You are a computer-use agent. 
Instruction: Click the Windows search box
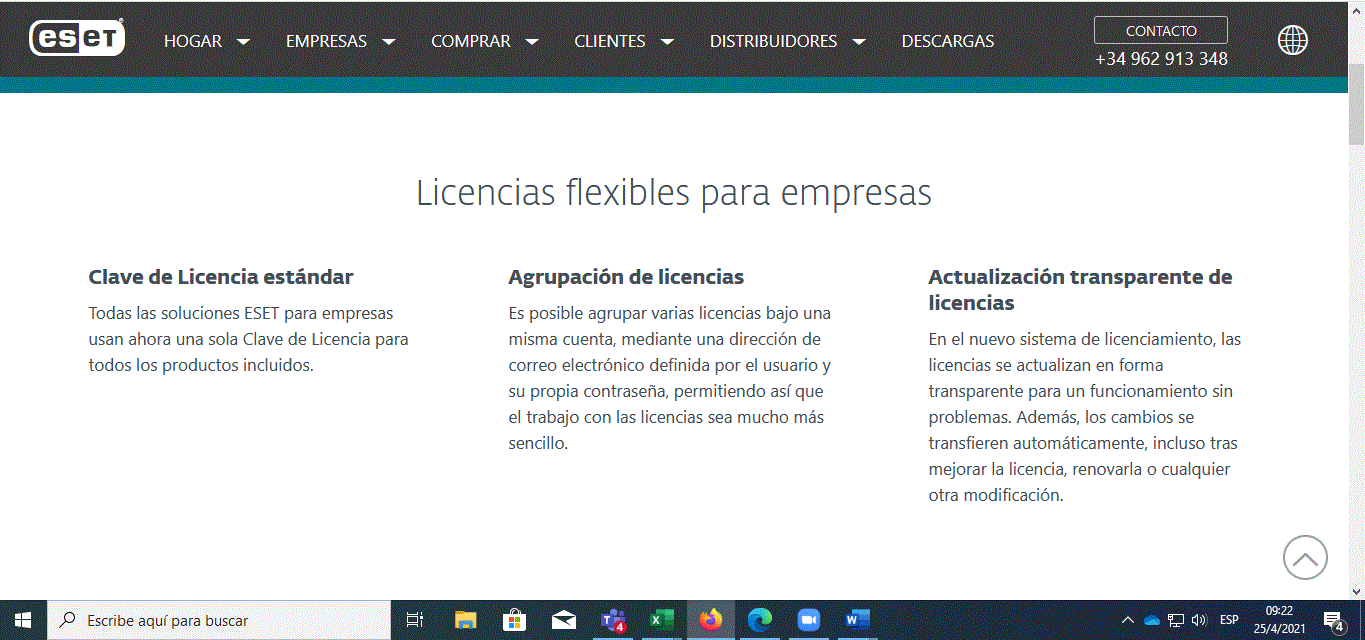219,620
